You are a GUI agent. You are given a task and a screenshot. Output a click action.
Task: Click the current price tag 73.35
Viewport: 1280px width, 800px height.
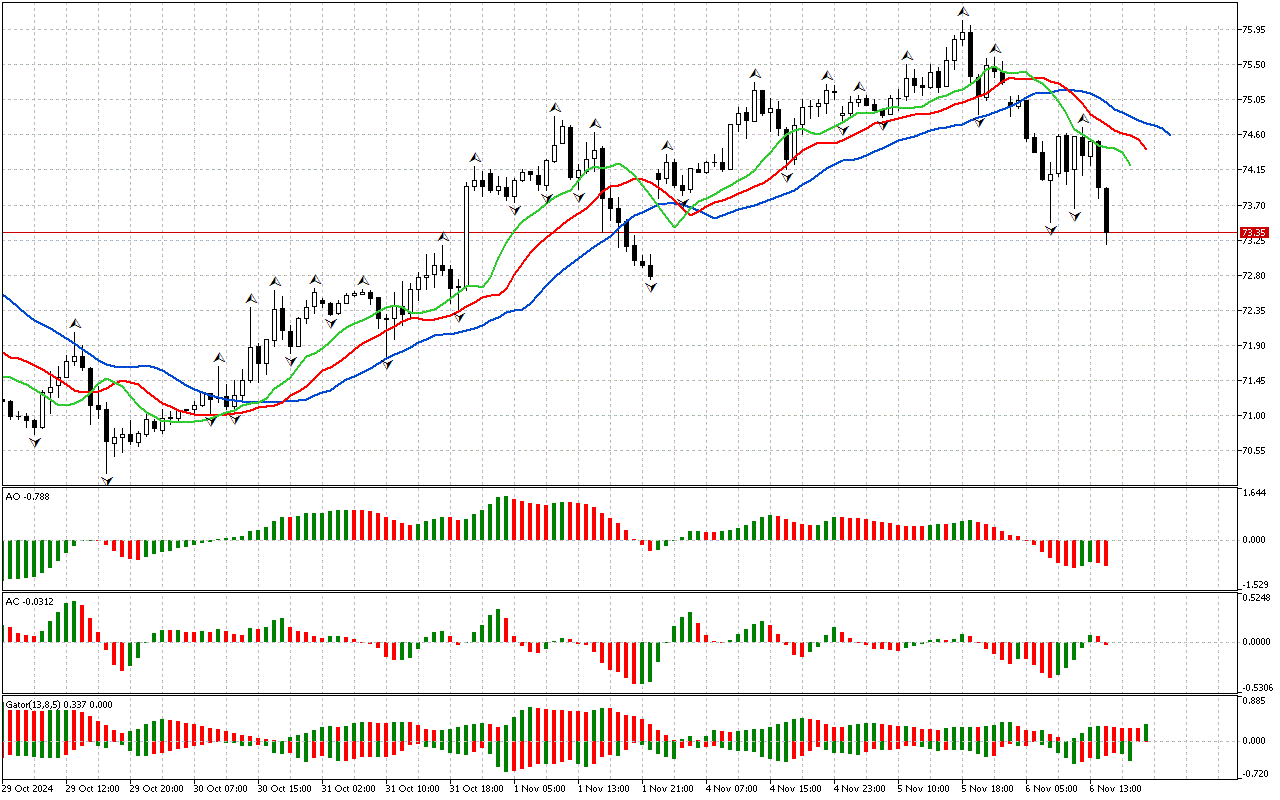1255,233
